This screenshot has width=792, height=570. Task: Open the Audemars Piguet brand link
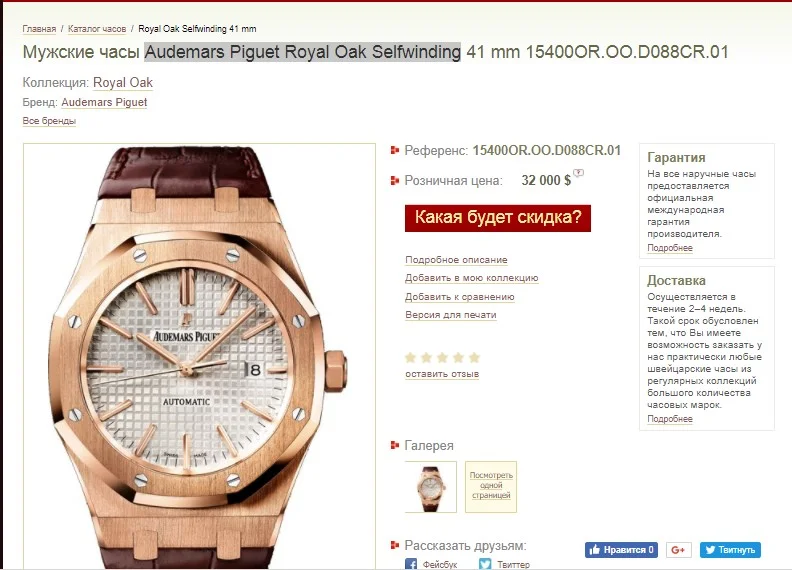click(104, 102)
